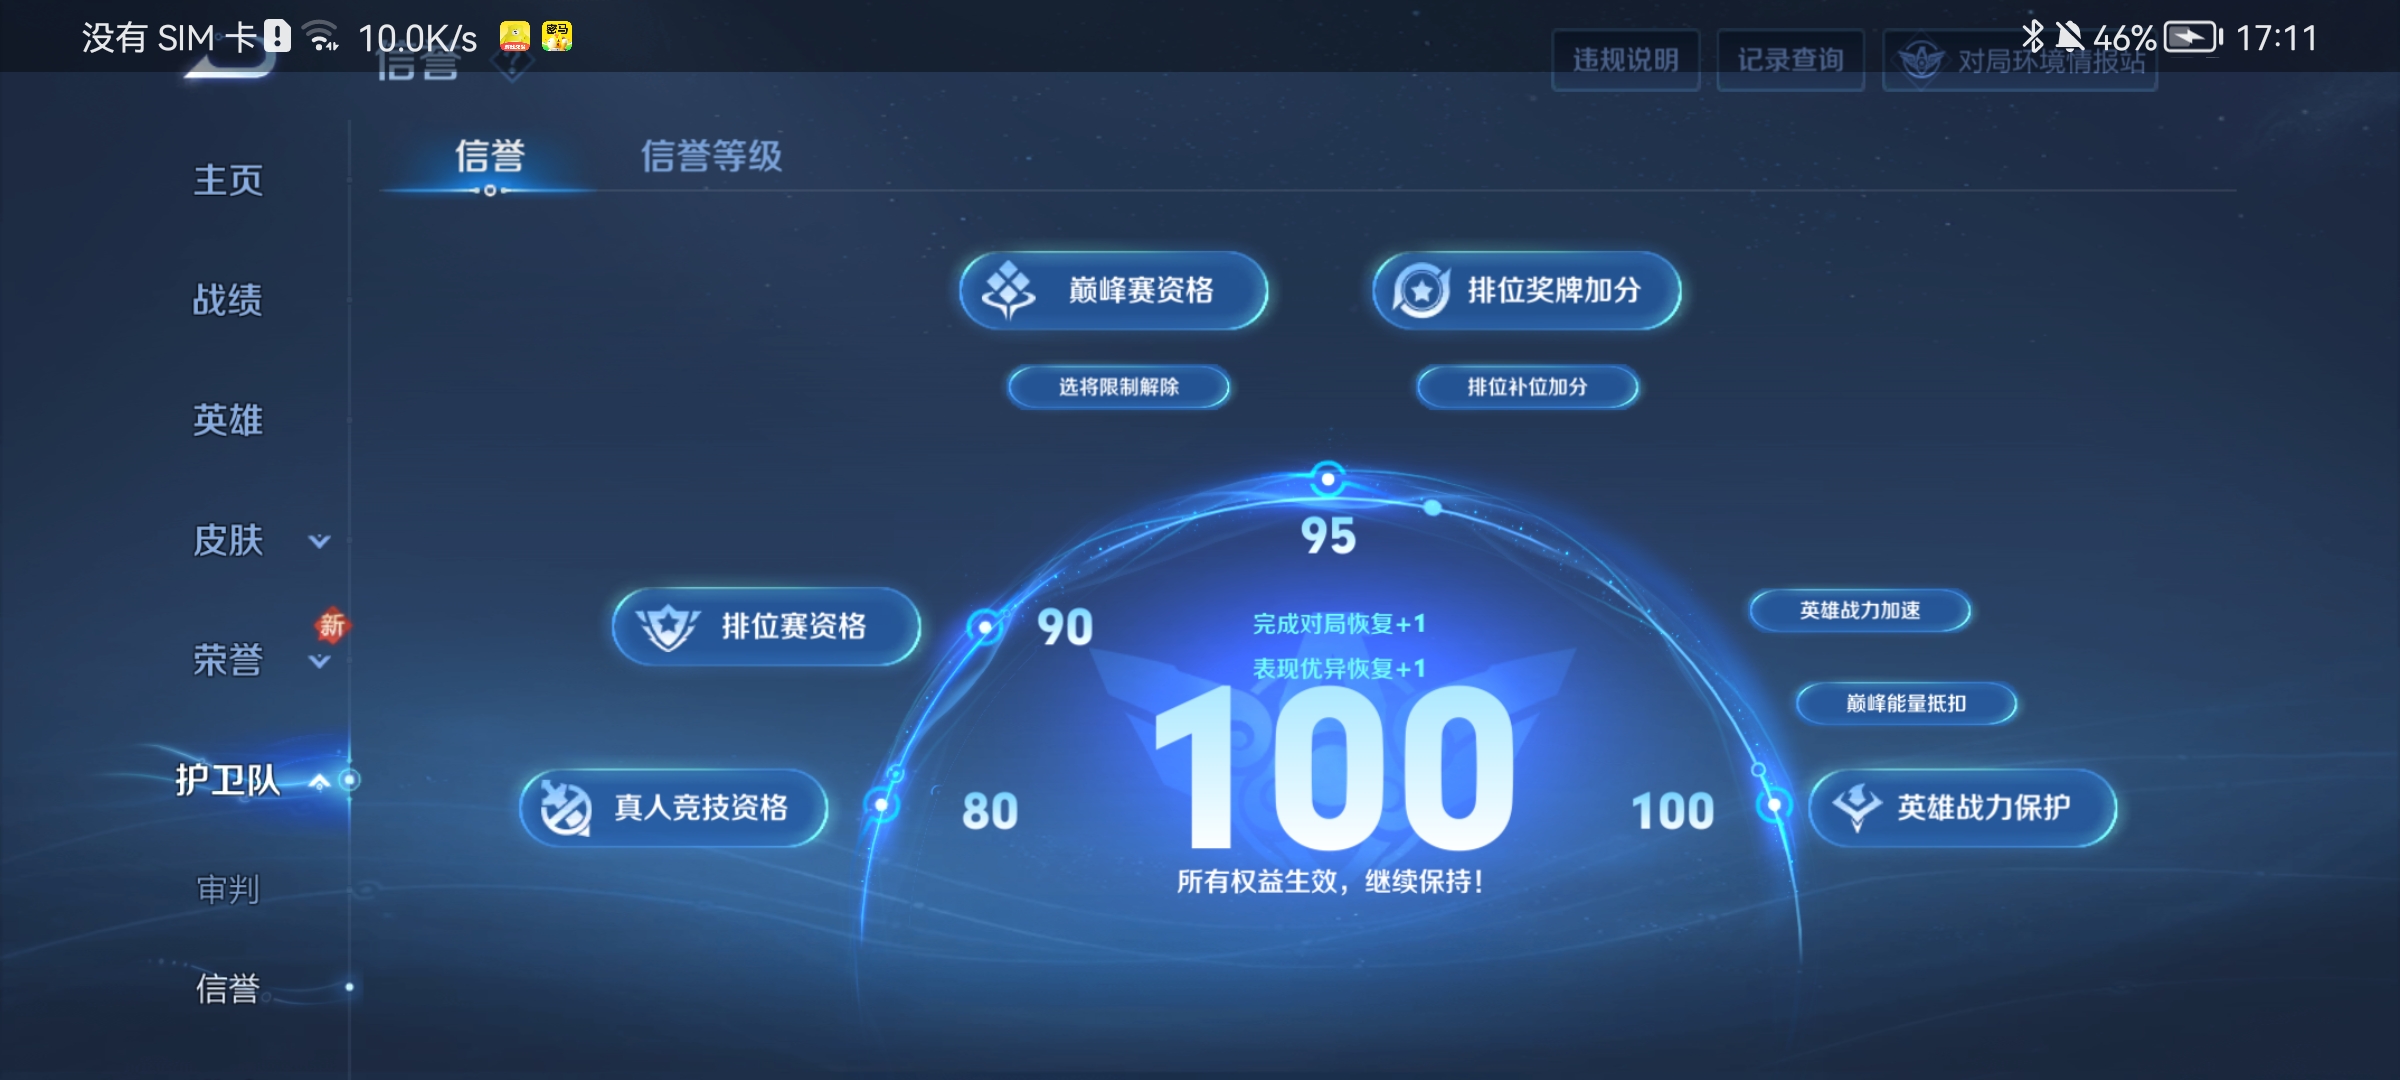Click the 巅峰赛资格 diamond icon
This screenshot has height=1080, width=2400.
click(1008, 290)
